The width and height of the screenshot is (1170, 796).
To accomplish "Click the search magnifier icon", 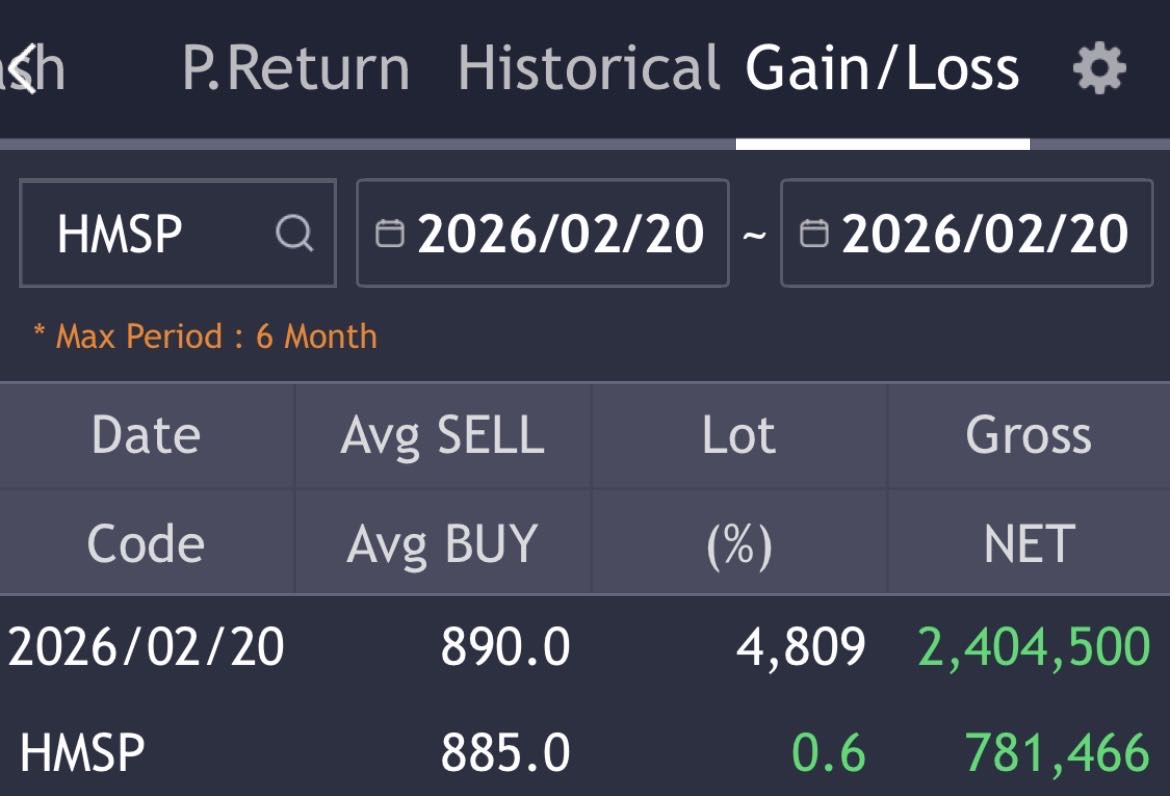I will coord(294,234).
